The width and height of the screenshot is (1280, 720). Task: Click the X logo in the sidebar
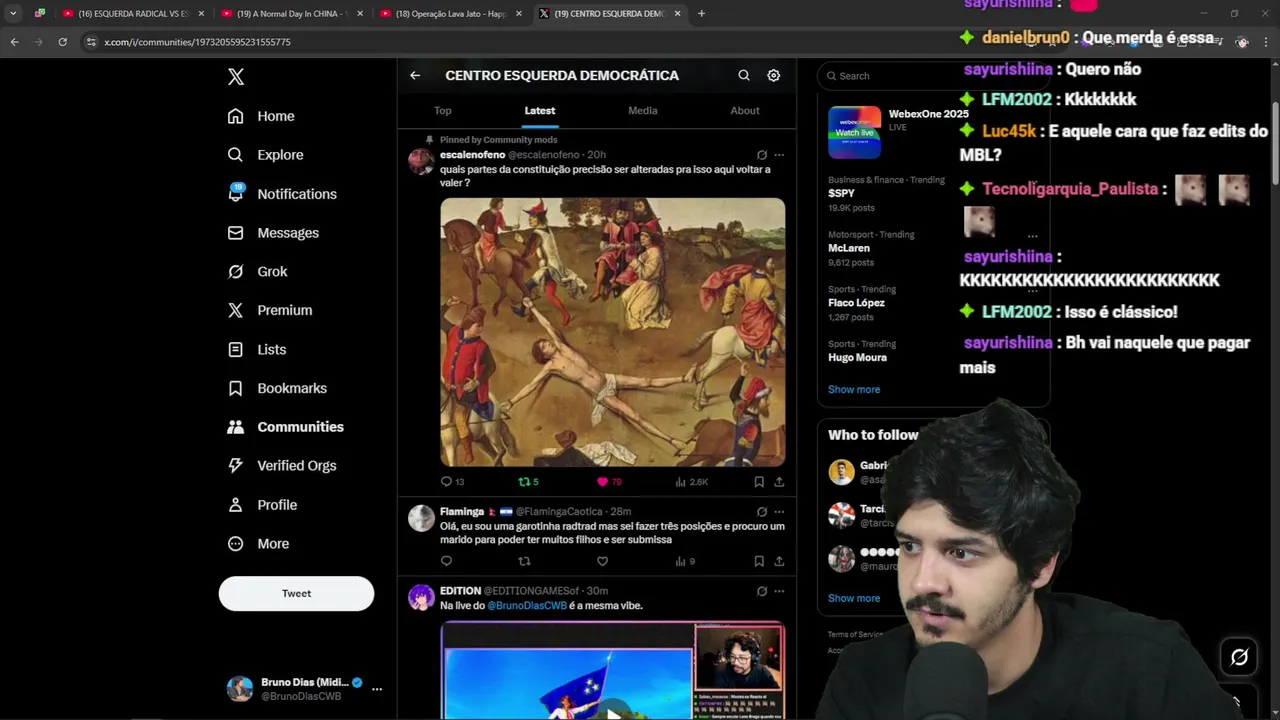point(236,77)
